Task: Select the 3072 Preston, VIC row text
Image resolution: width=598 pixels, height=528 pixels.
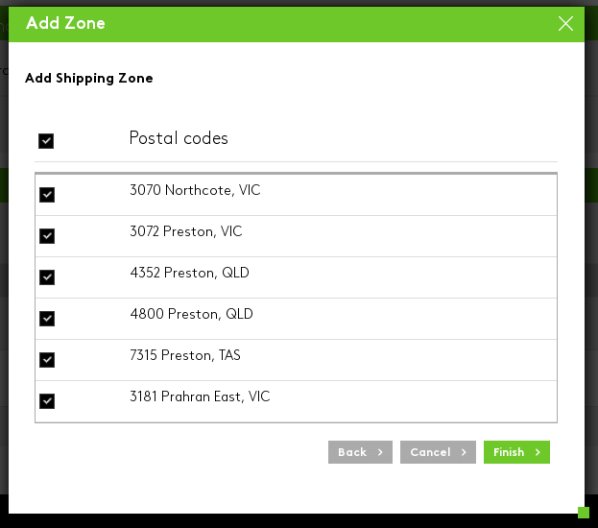Action: pos(186,231)
